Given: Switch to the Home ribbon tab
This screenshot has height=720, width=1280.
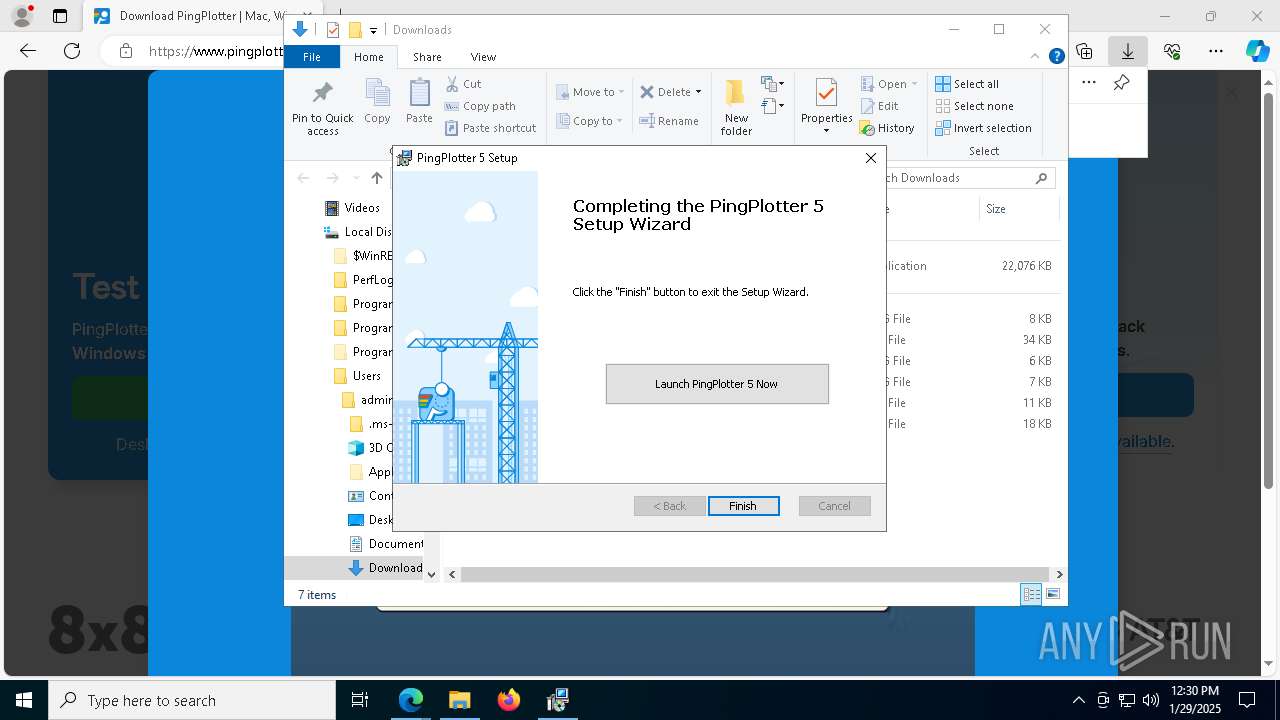Looking at the screenshot, I should [368, 57].
